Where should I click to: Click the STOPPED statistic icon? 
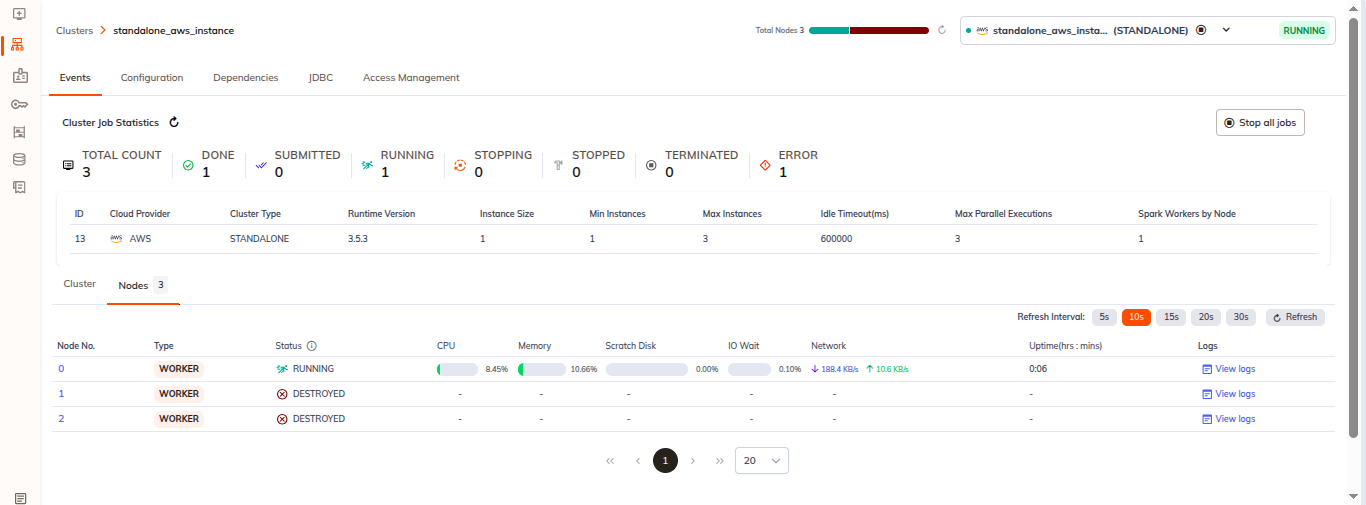coord(558,165)
